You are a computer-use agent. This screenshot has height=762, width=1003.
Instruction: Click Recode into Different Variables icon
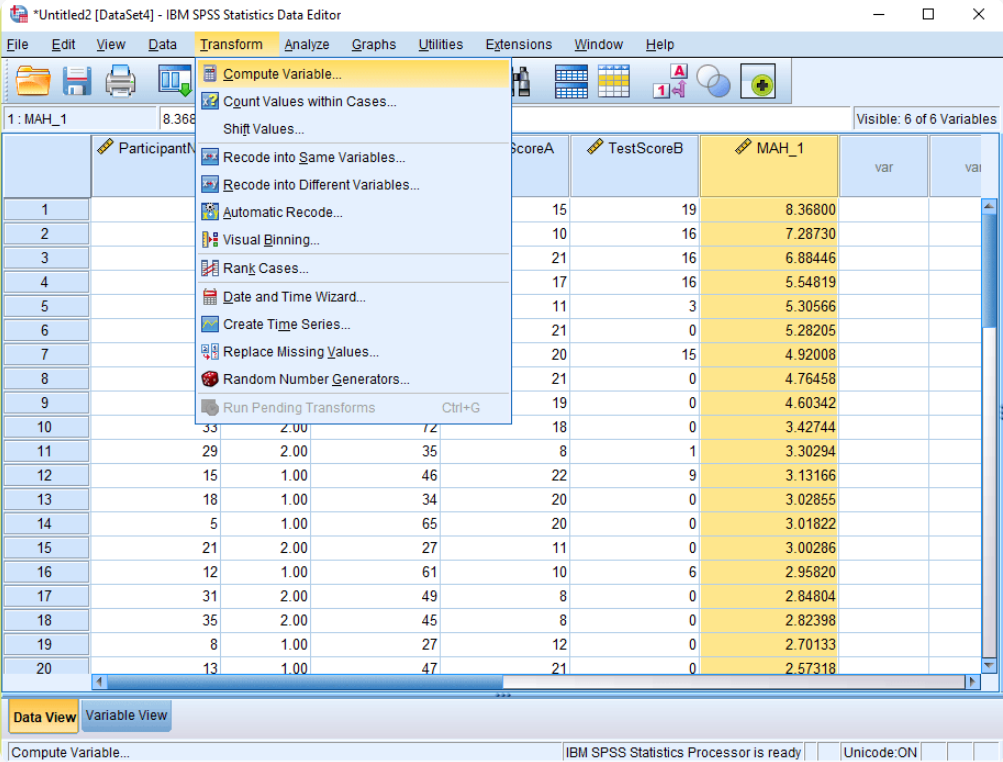tap(209, 184)
